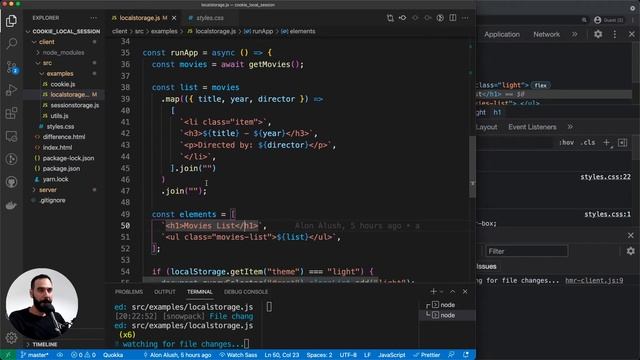Viewport: 640px width, 360px height.
Task: Click JavaScript language mode in status bar
Action: pos(391,355)
